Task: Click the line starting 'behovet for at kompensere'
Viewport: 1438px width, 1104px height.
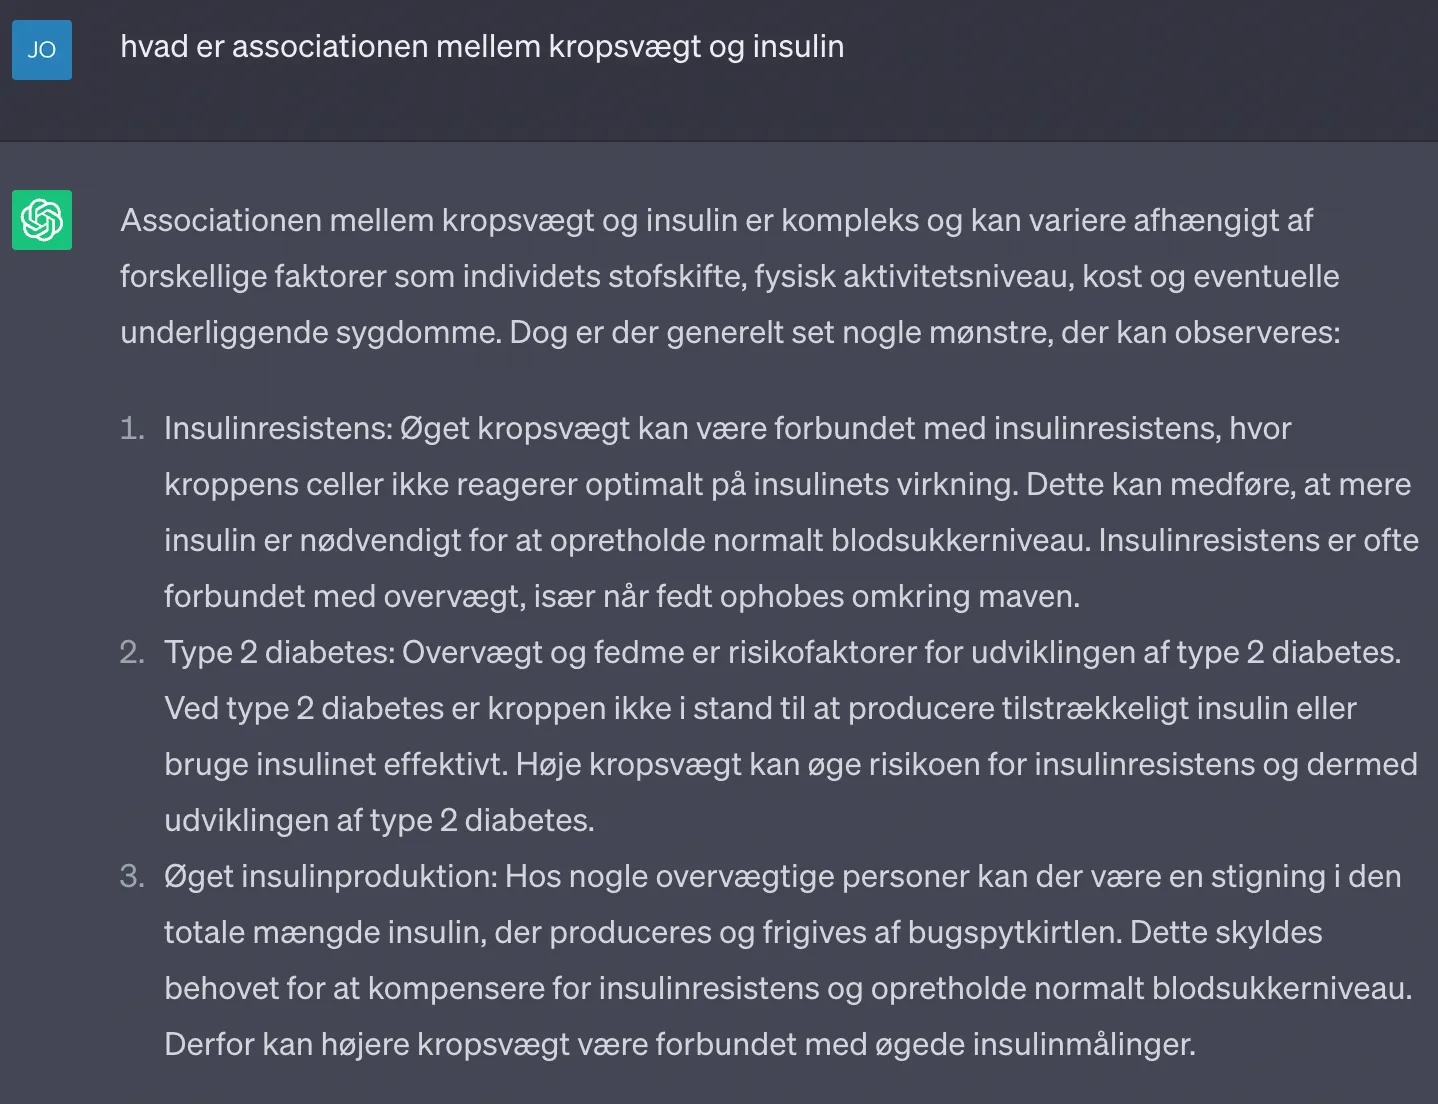Action: (788, 988)
